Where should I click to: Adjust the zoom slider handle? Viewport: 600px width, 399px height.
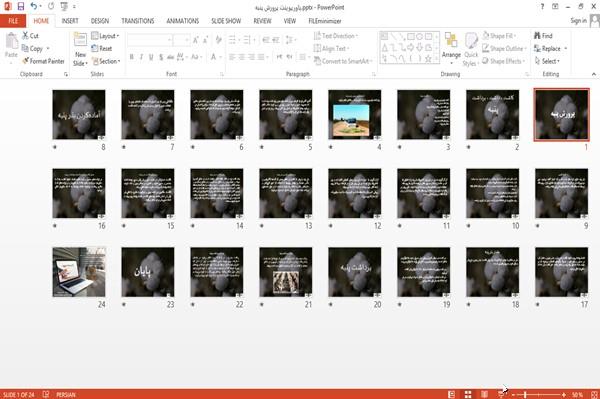pyautogui.click(x=526, y=394)
